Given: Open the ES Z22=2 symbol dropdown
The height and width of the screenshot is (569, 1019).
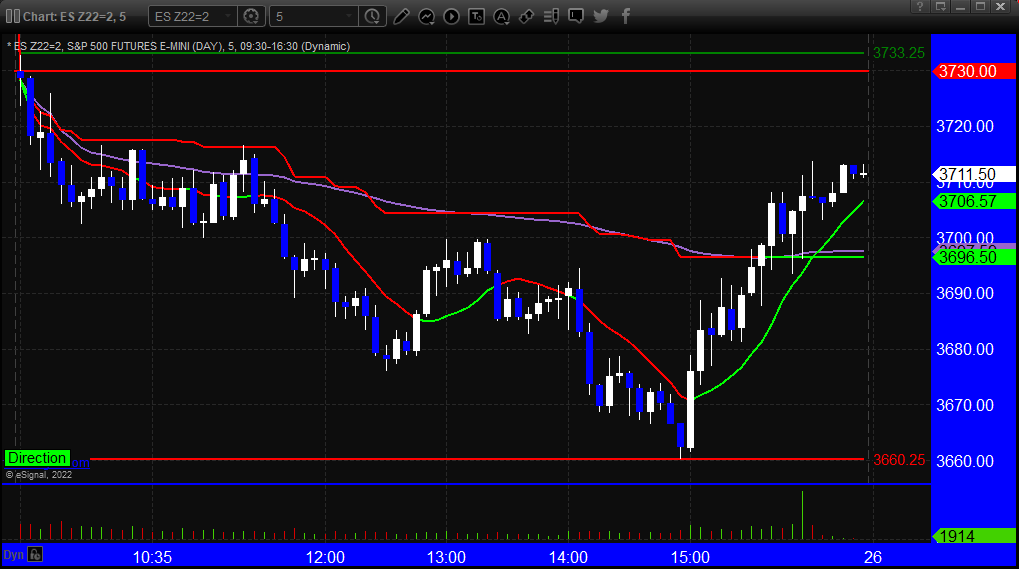Looking at the screenshot, I should (x=192, y=16).
